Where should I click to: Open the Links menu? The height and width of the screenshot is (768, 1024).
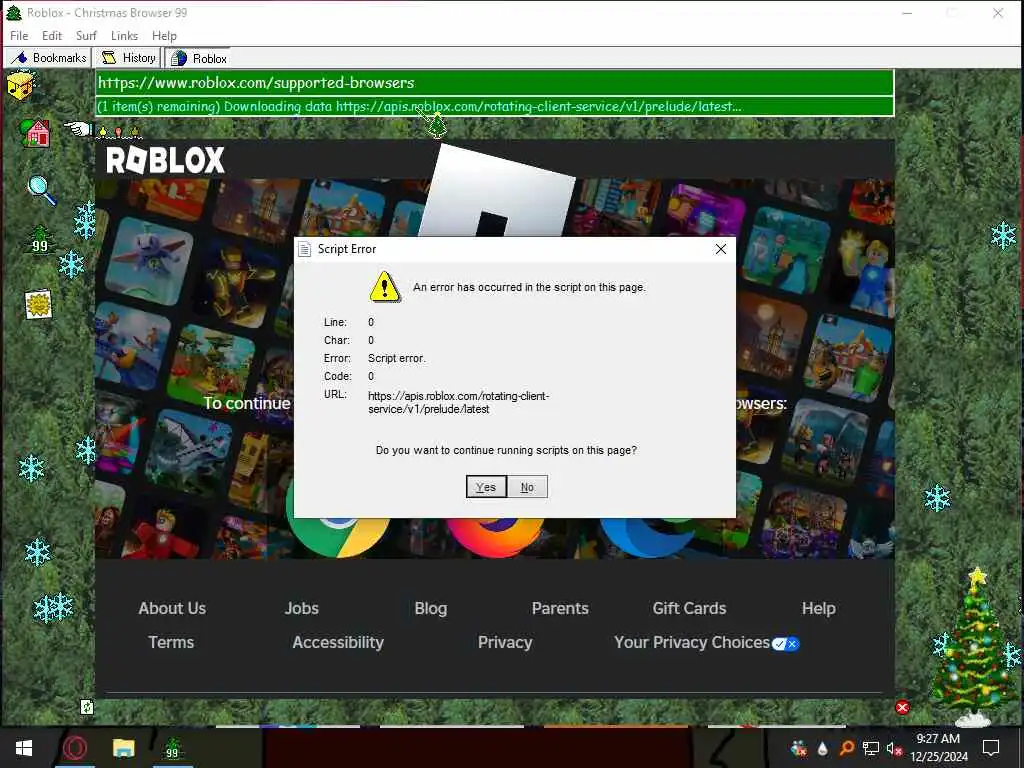[x=124, y=36]
